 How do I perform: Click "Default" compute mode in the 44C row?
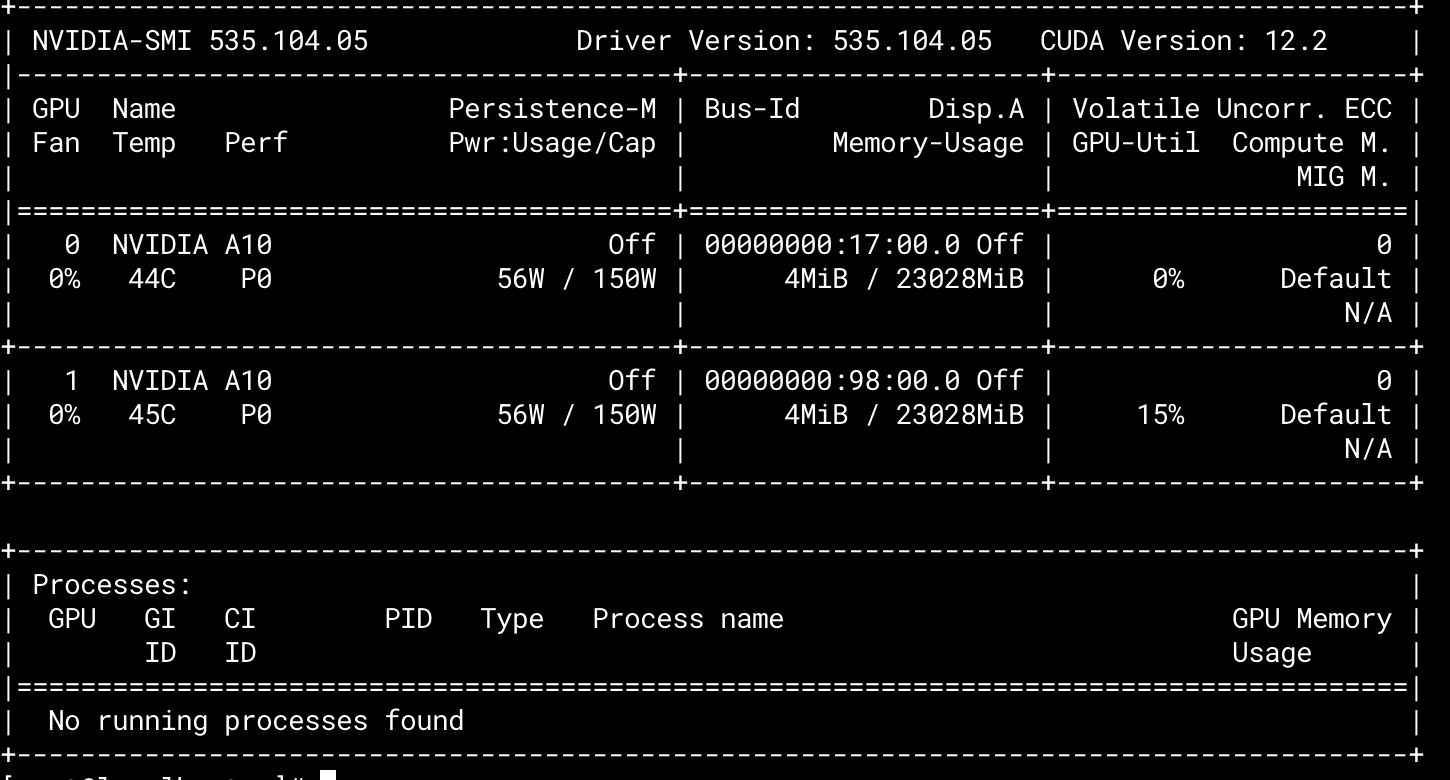[1336, 279]
